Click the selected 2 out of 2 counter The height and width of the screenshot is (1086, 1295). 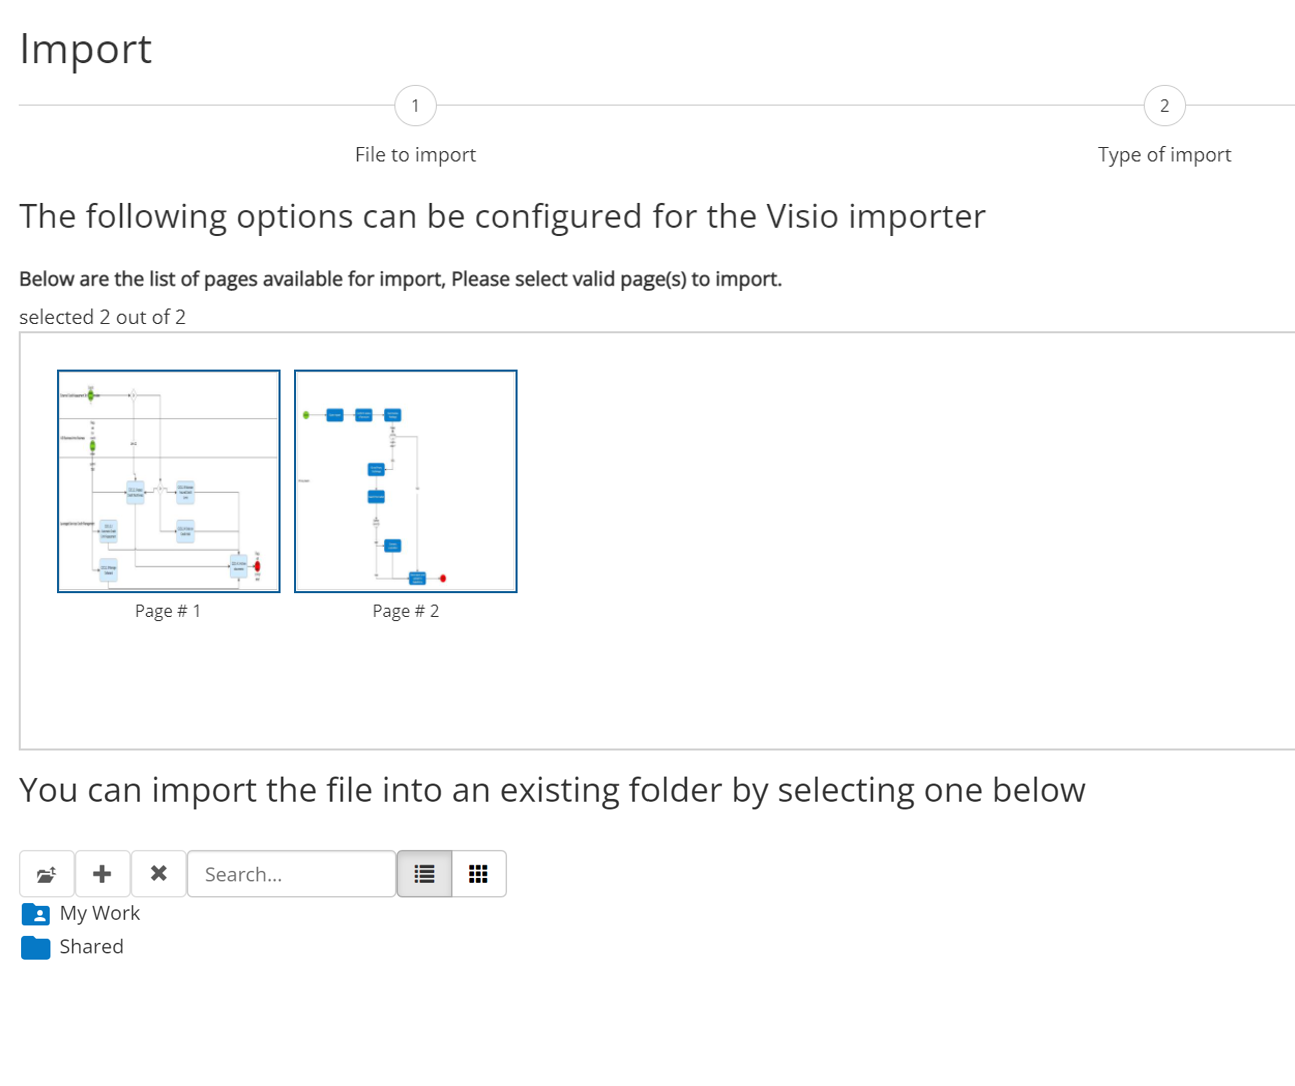click(x=102, y=317)
